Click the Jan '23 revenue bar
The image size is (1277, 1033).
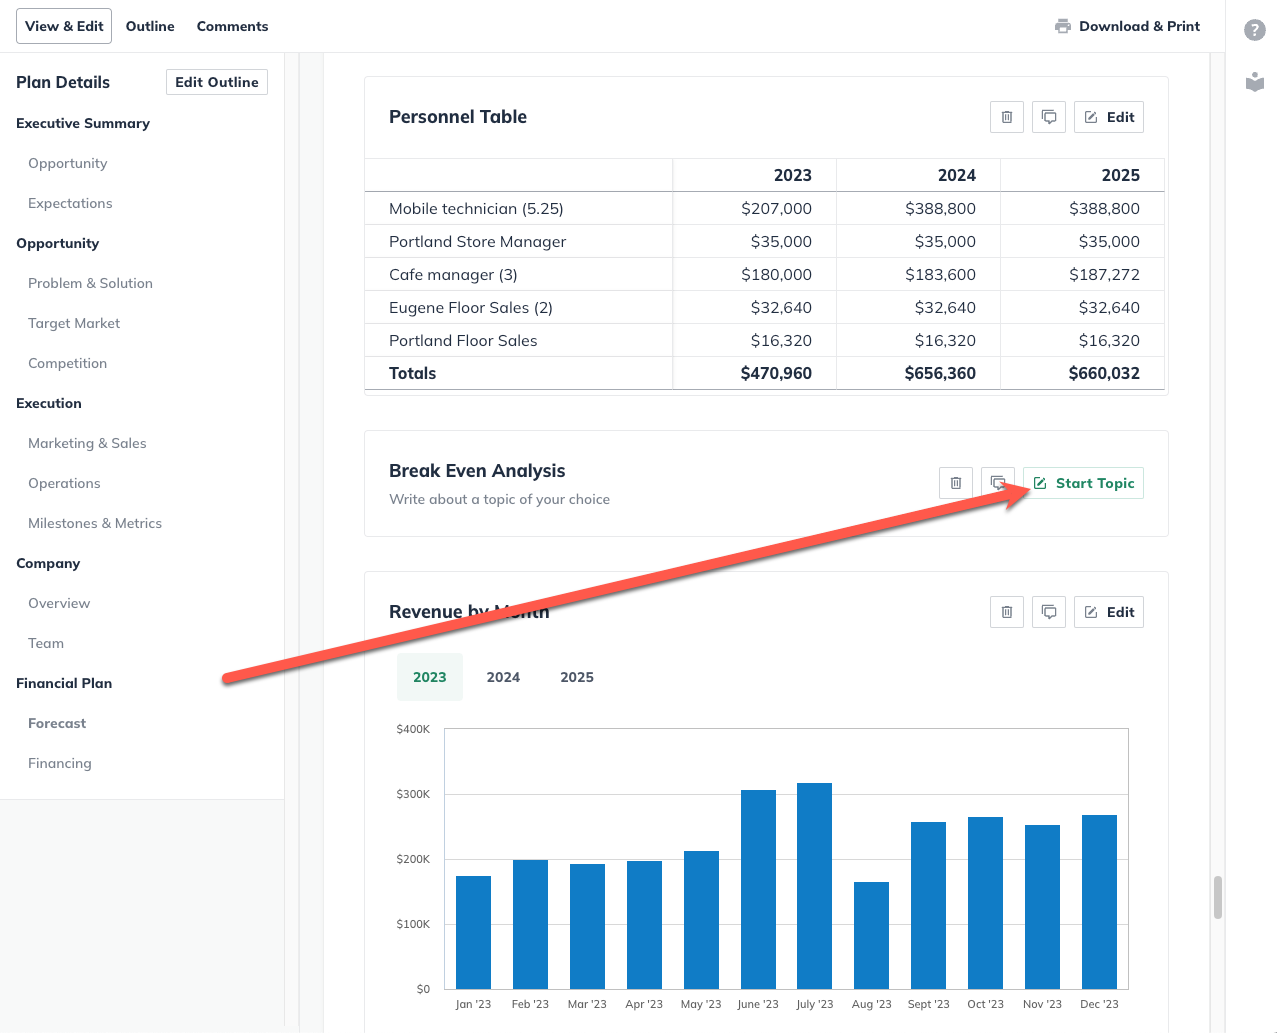473,932
